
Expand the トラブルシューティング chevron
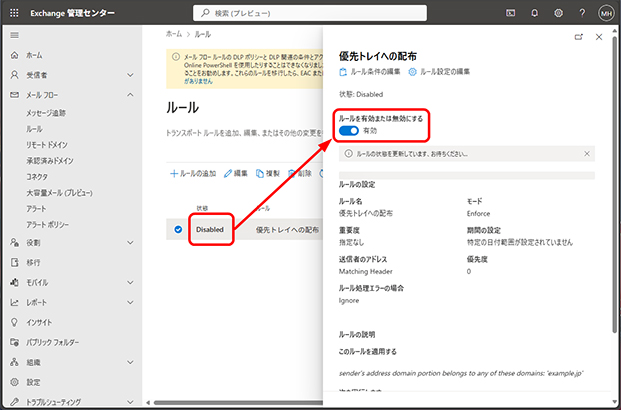coord(130,402)
